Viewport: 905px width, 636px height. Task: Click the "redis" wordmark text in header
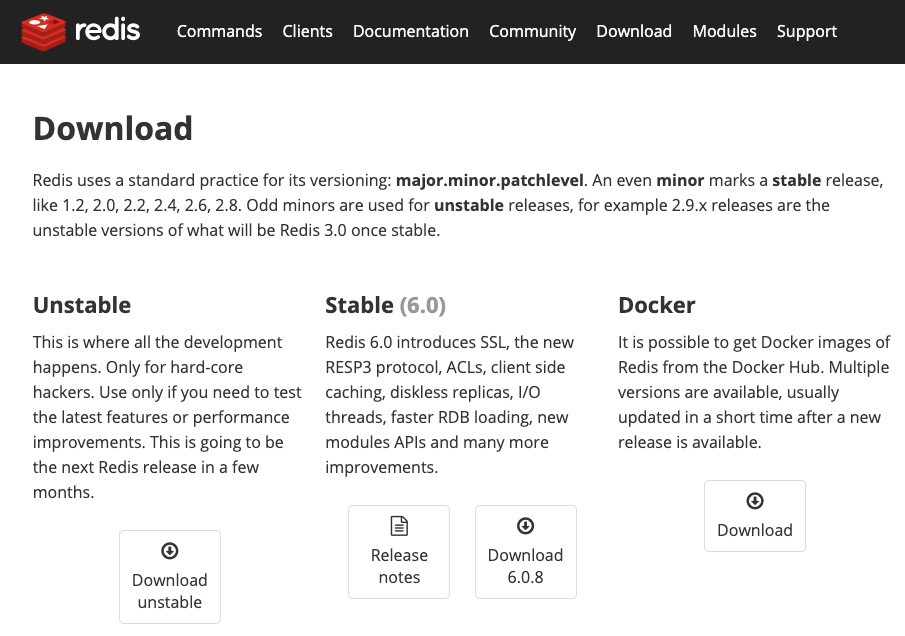pyautogui.click(x=108, y=32)
